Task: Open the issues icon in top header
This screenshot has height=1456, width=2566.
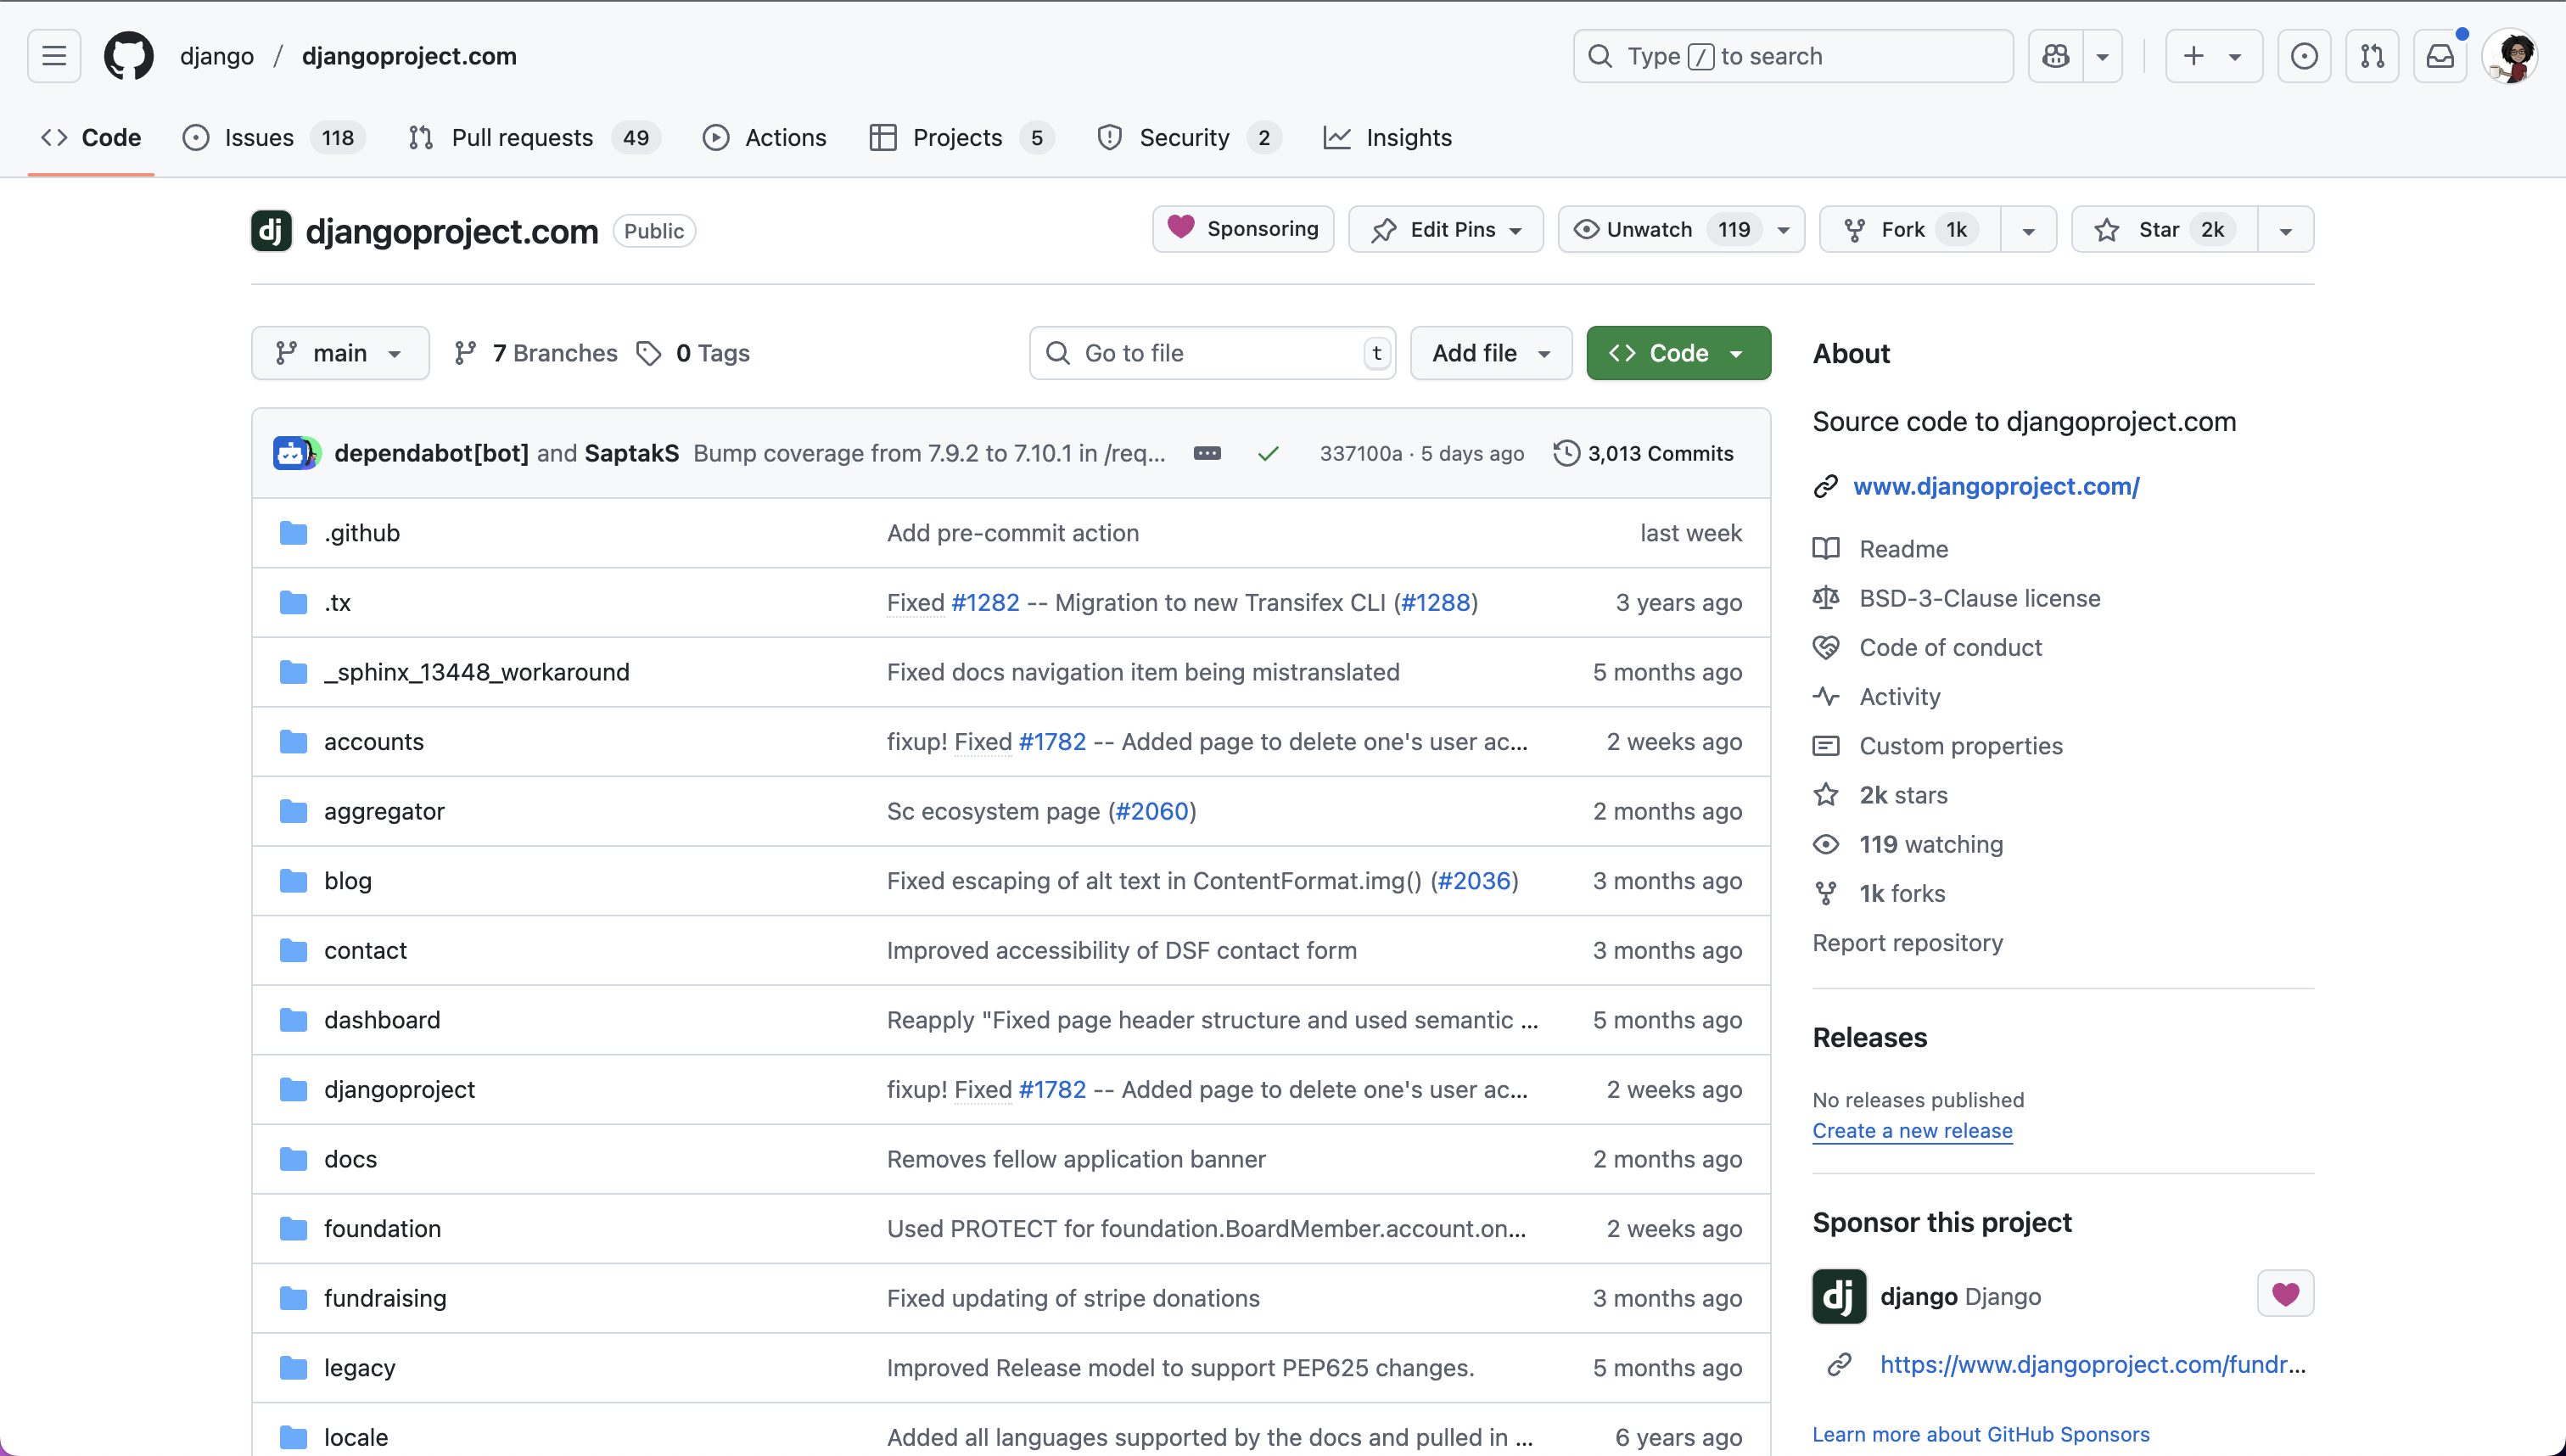Action: click(2304, 56)
